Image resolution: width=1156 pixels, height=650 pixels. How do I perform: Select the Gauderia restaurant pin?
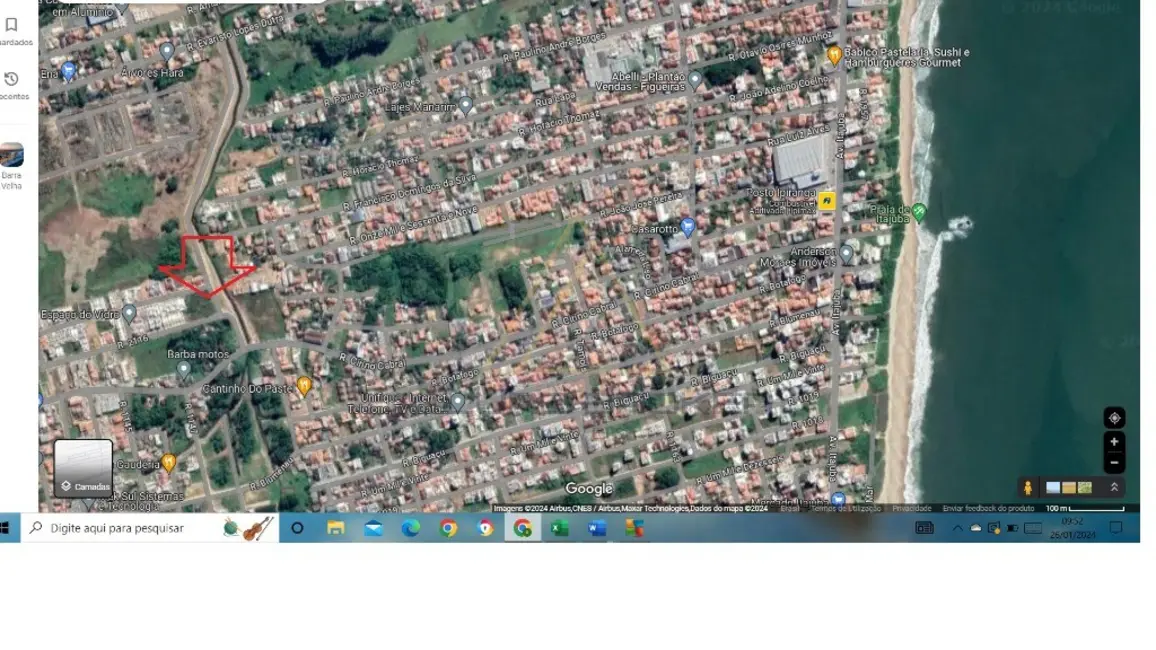(x=170, y=461)
